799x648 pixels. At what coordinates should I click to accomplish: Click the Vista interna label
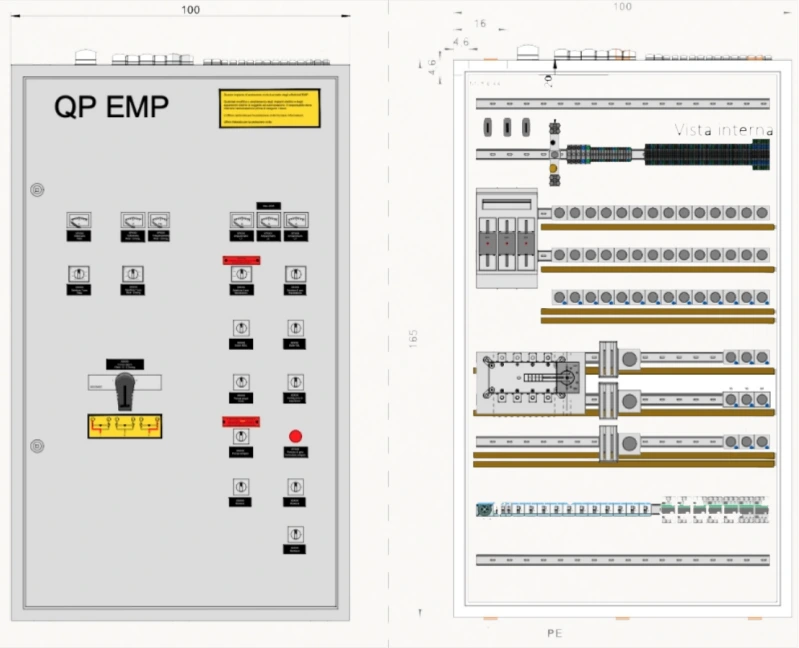pos(724,130)
